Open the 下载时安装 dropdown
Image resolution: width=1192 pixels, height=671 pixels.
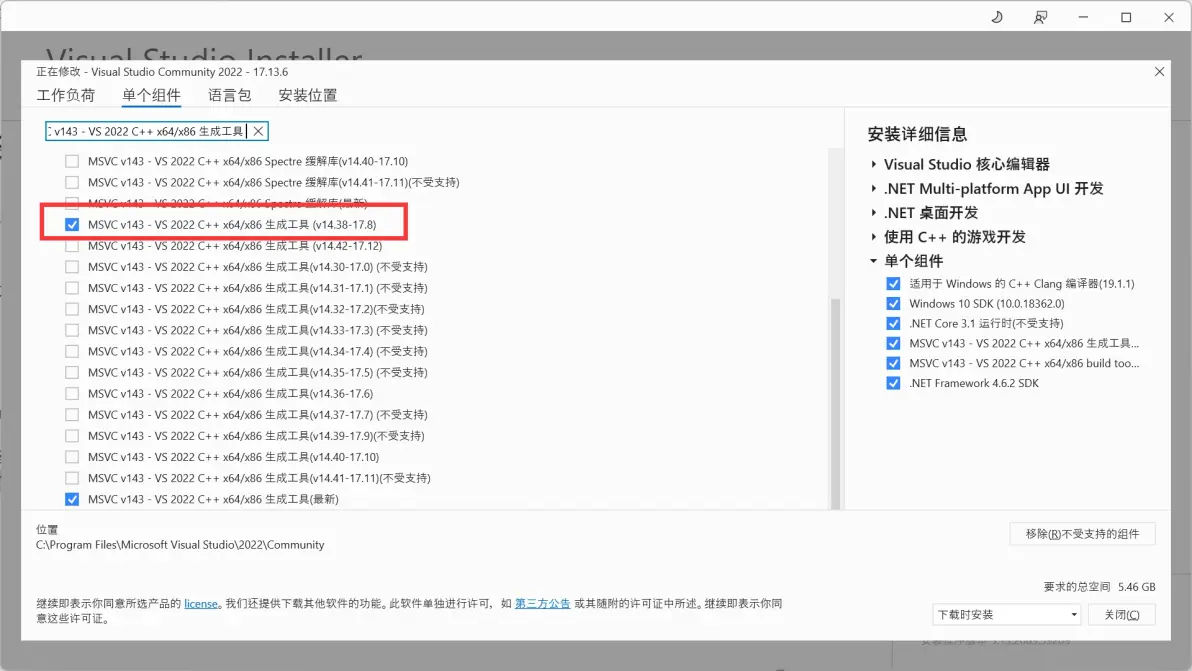pos(1006,615)
